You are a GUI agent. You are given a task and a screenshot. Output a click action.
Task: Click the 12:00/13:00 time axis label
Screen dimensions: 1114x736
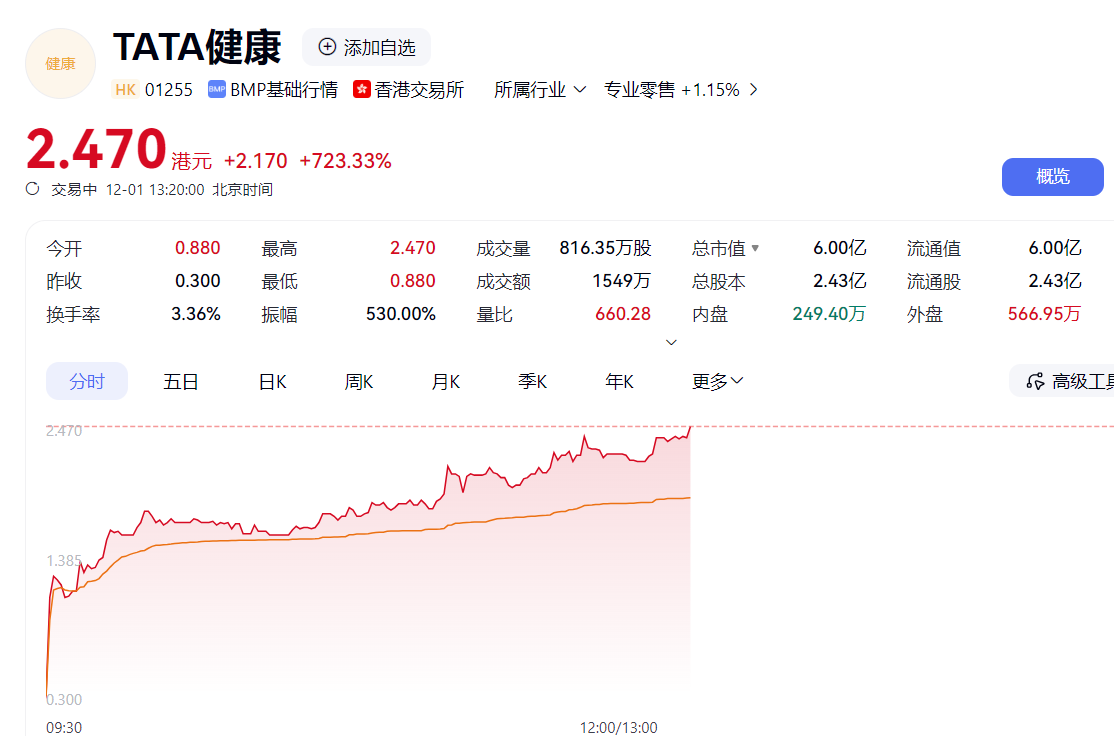coord(619,727)
